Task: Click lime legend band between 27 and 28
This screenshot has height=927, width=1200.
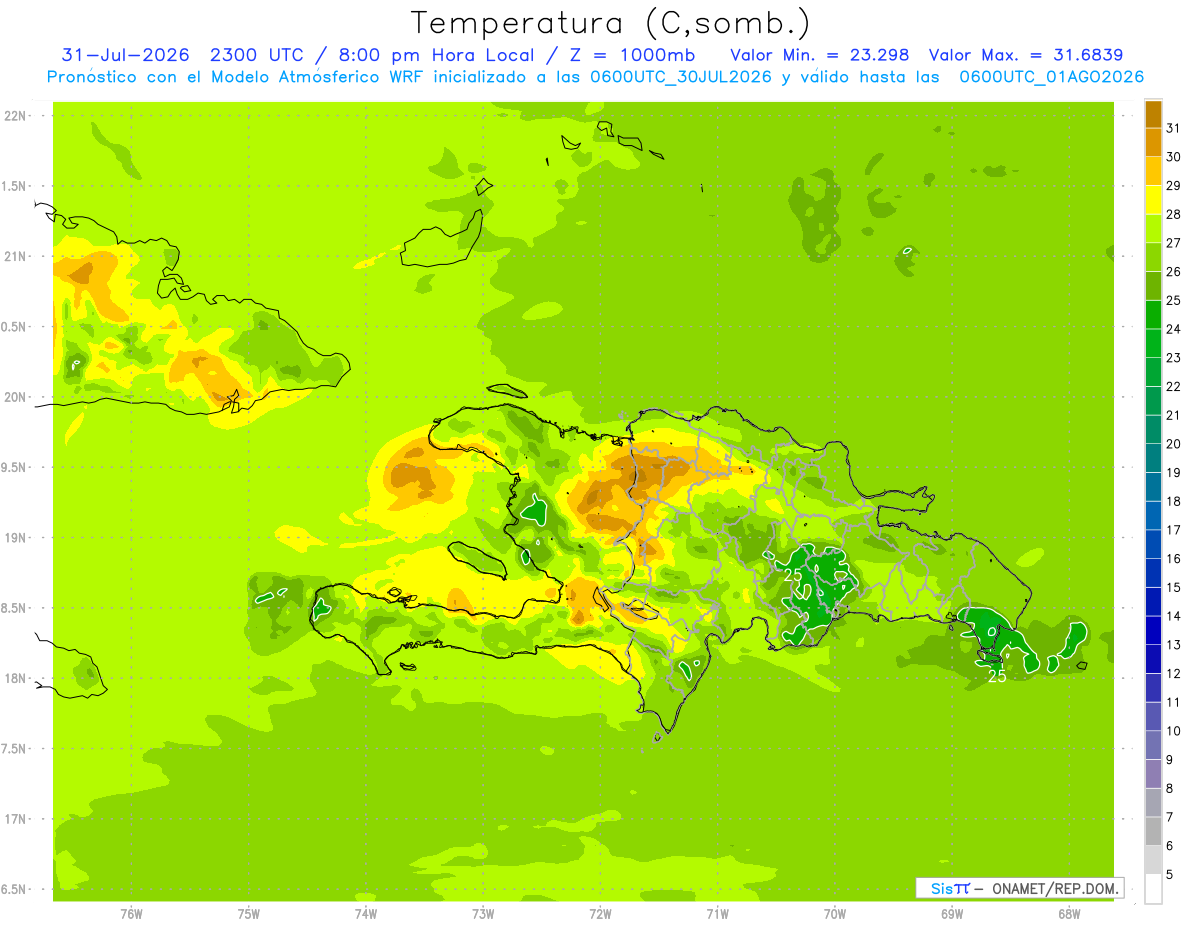Action: point(1153,229)
